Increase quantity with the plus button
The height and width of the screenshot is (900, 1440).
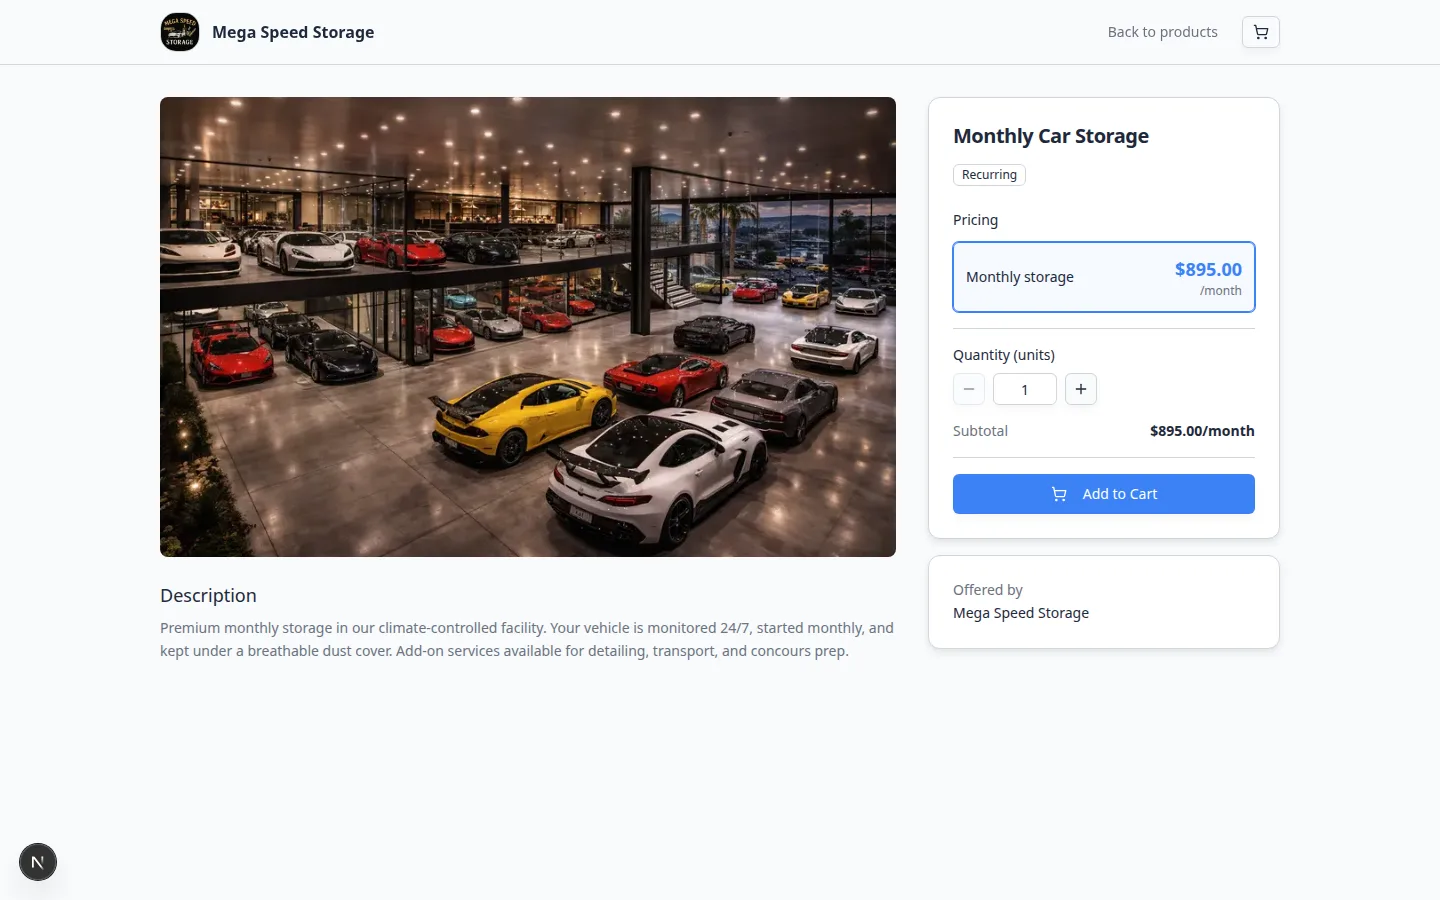click(1081, 389)
